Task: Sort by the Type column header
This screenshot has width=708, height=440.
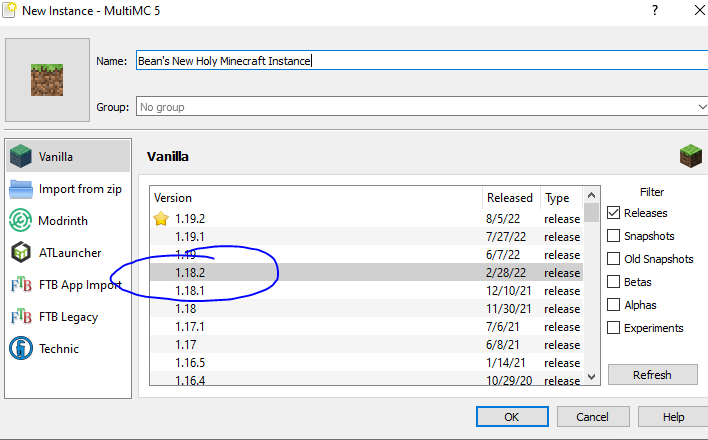Action: tap(561, 197)
